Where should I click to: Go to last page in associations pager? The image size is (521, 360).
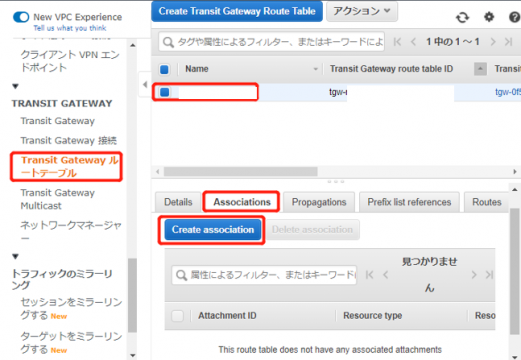[489, 275]
